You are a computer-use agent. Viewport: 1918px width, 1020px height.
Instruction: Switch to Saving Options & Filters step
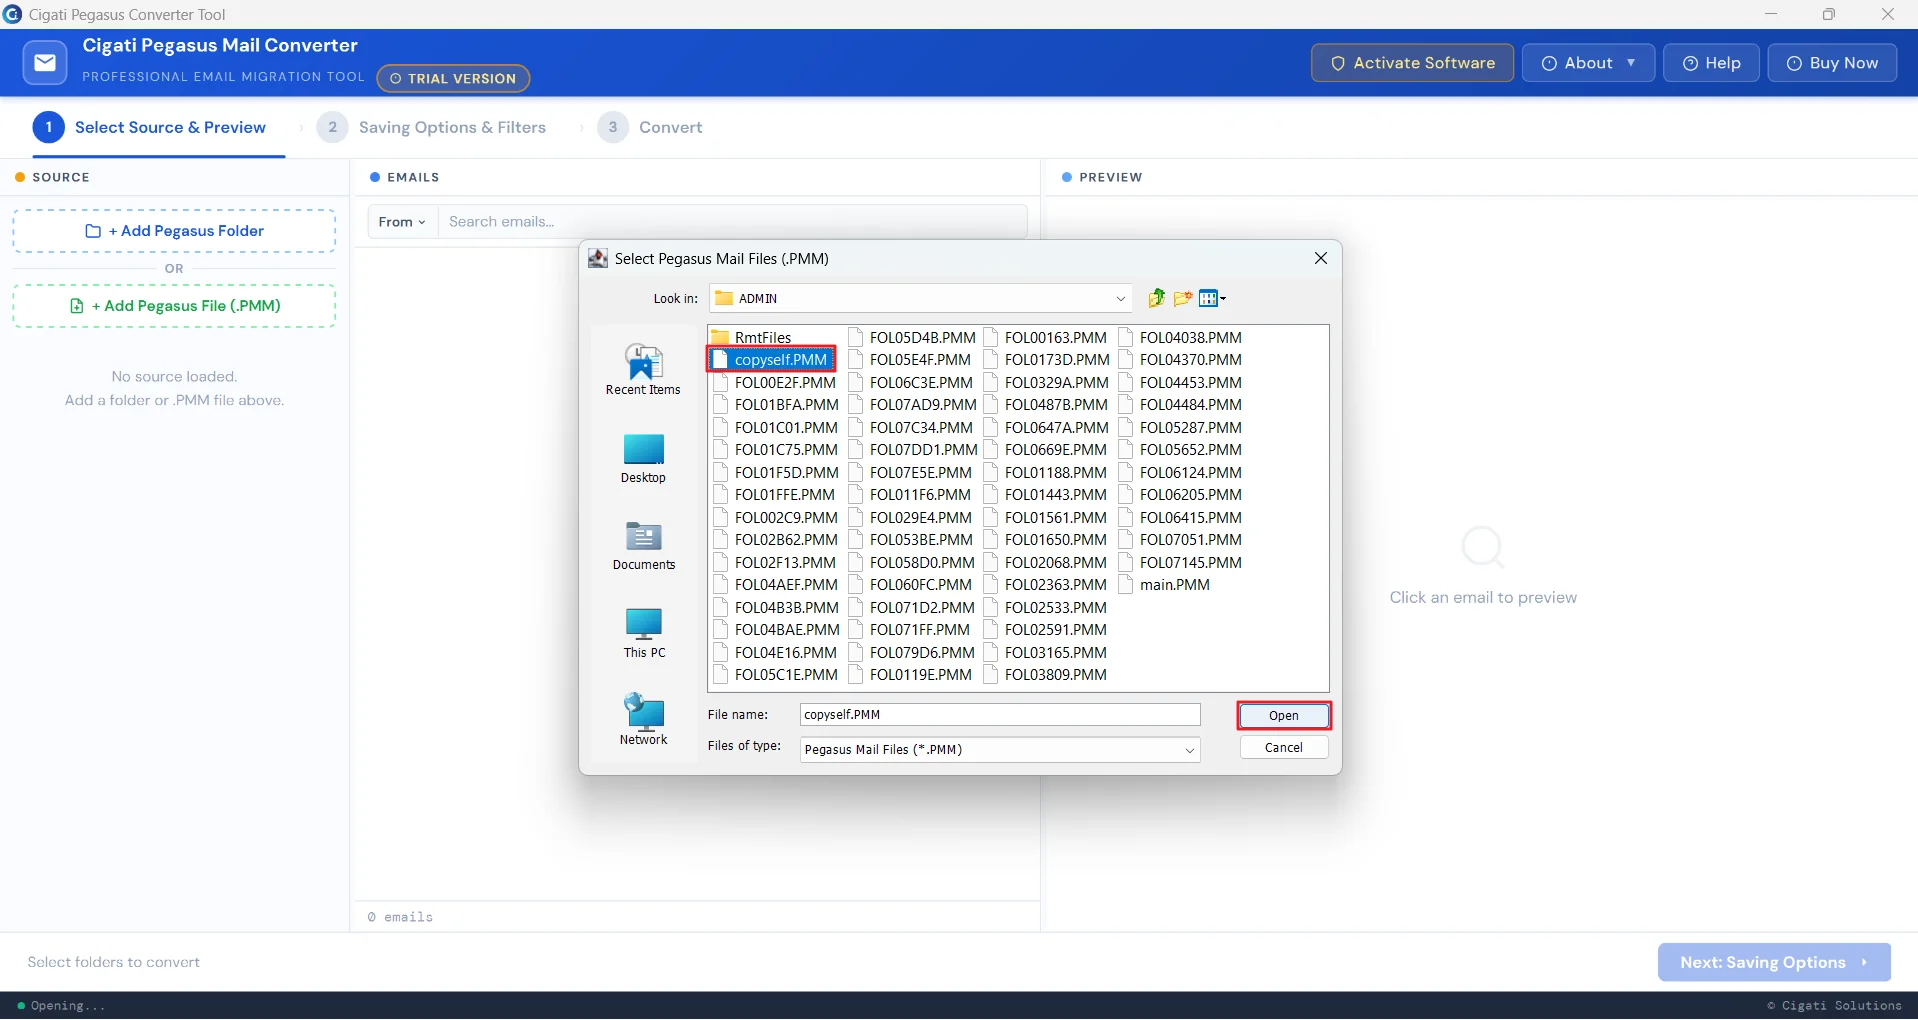432,128
